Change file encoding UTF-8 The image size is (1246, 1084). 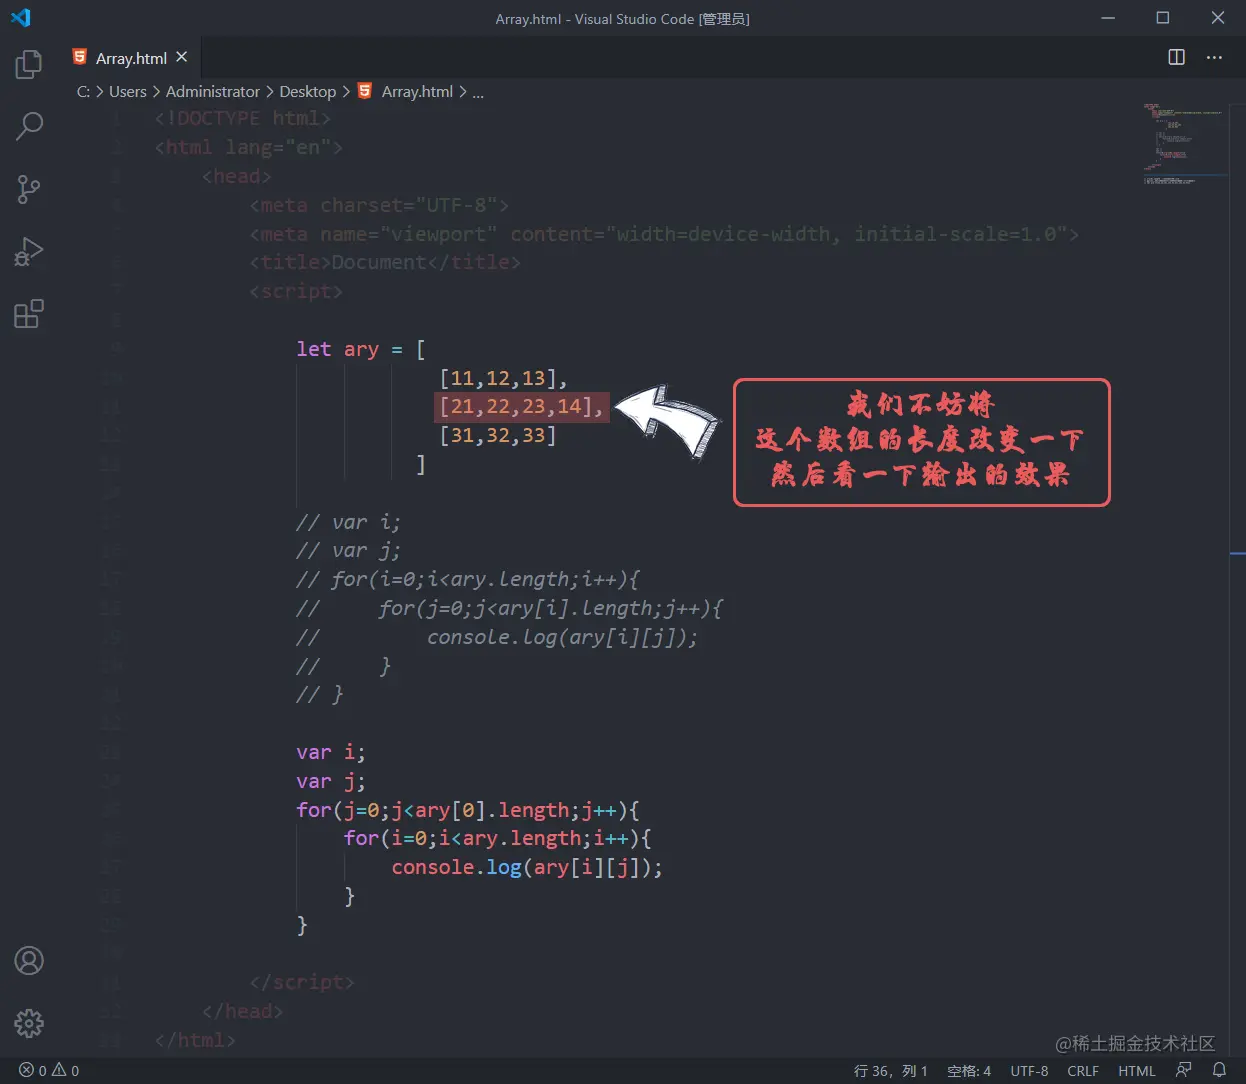point(1029,1070)
